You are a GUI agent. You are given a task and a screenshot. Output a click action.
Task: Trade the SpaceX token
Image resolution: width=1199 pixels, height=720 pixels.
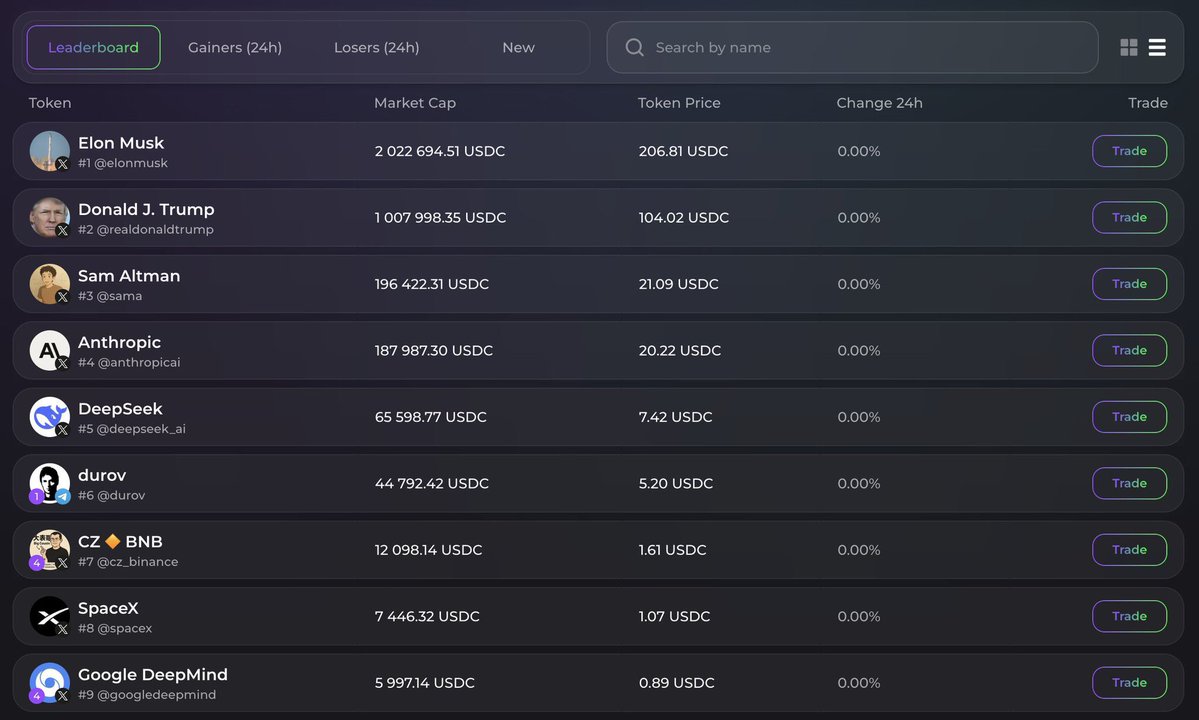pyautogui.click(x=1129, y=616)
